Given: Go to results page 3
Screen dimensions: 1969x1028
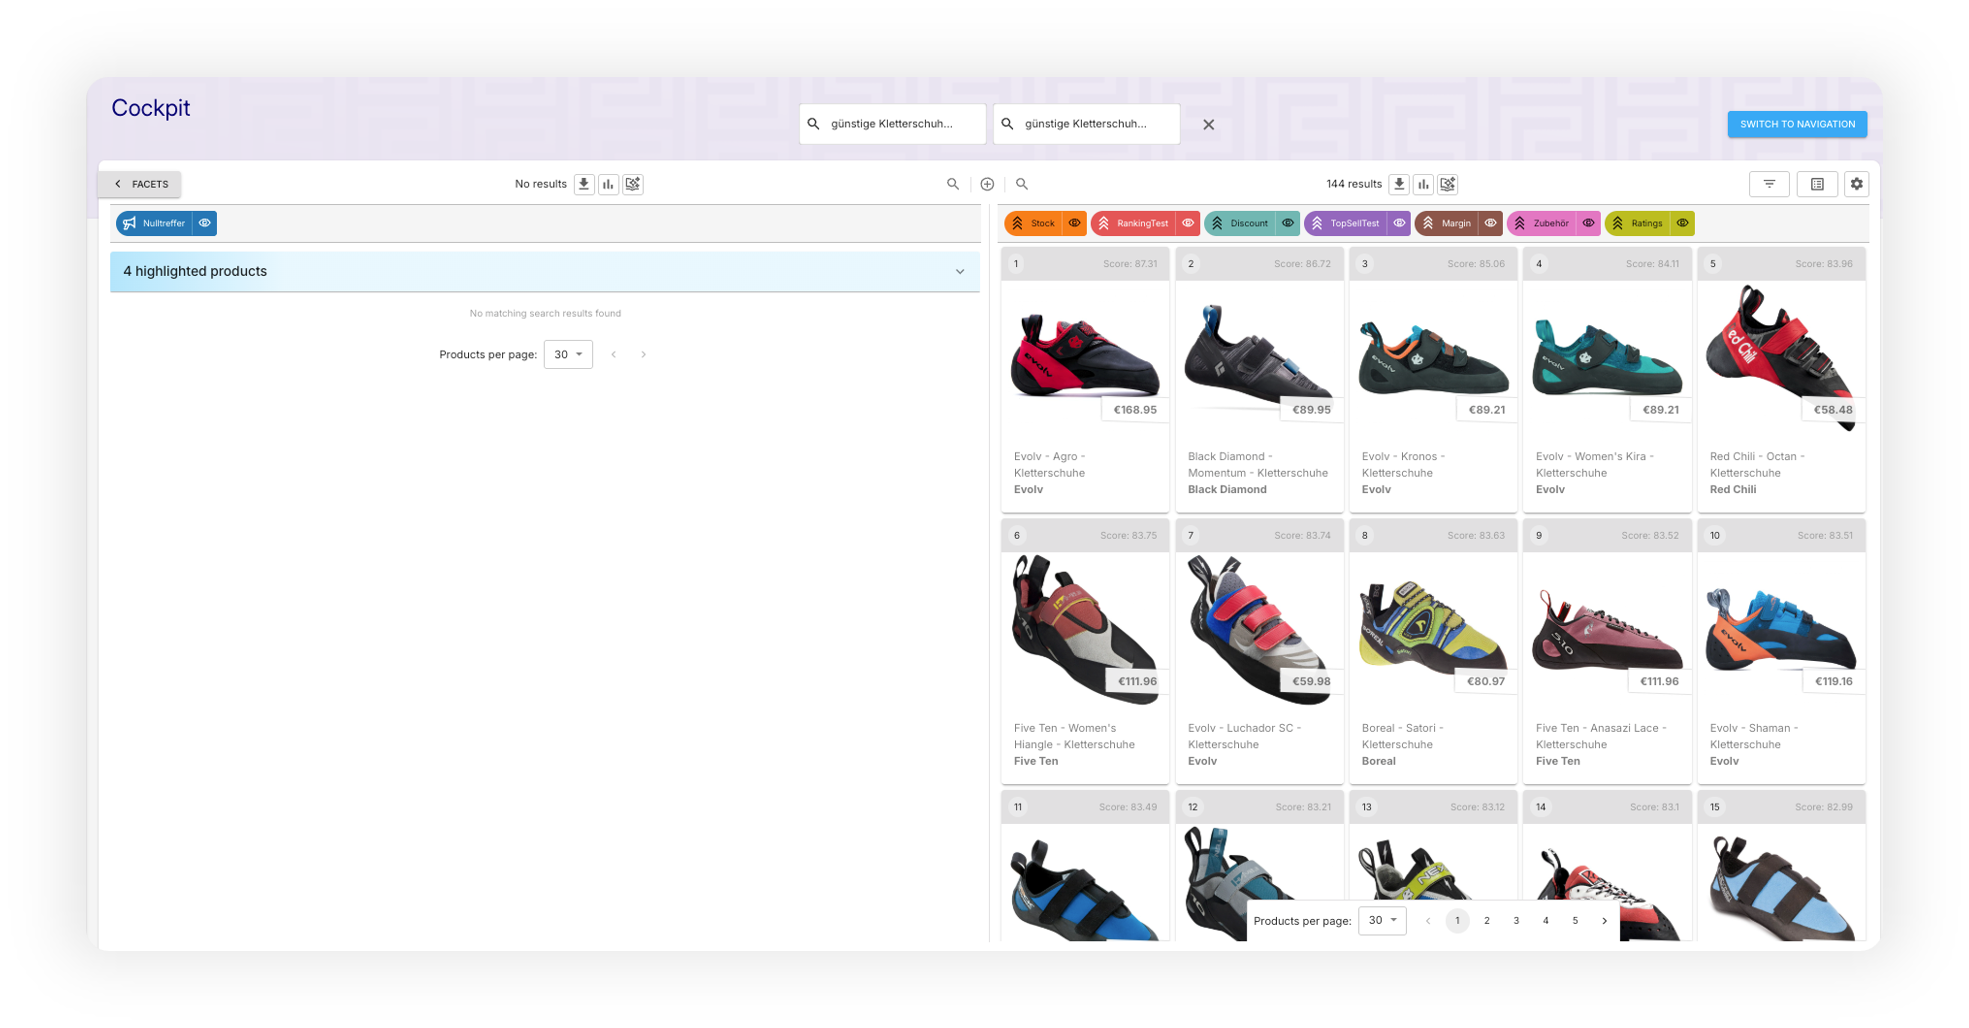Looking at the screenshot, I should [x=1516, y=921].
